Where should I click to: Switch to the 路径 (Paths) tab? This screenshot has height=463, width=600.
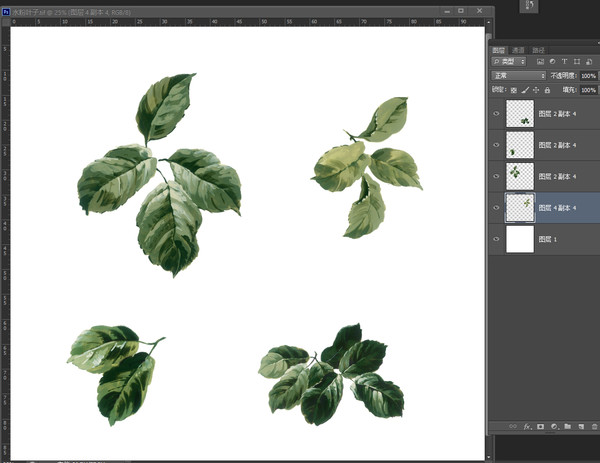pos(538,50)
